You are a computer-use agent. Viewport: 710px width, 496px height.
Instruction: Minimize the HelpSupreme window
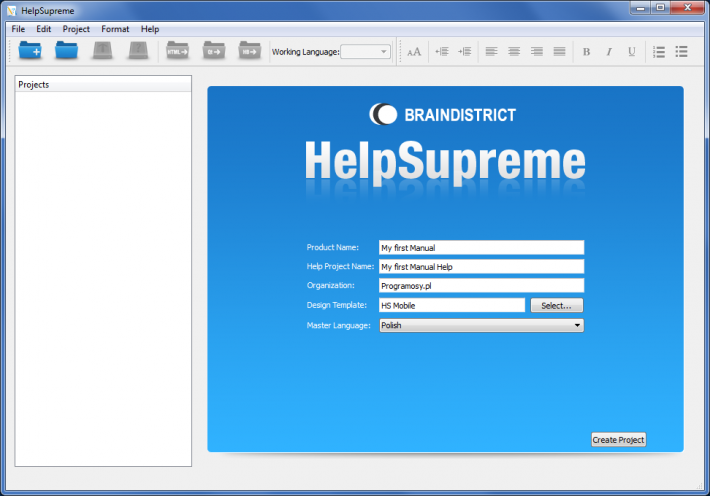pyautogui.click(x=640, y=8)
